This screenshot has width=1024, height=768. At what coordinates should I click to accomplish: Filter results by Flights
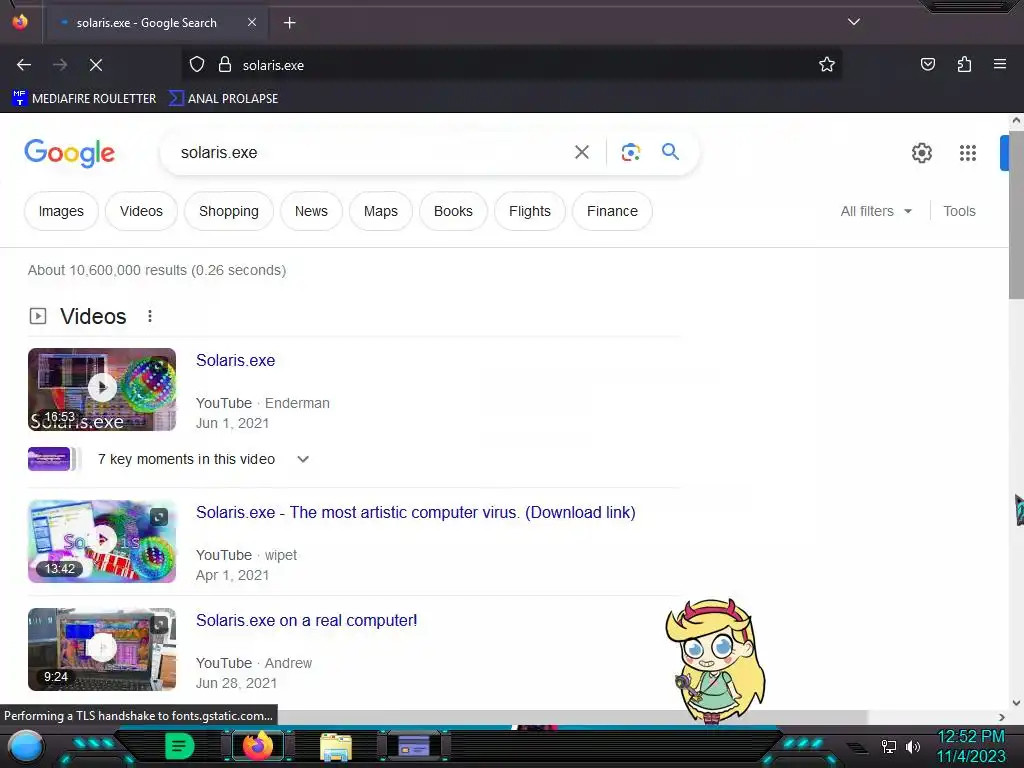click(530, 211)
